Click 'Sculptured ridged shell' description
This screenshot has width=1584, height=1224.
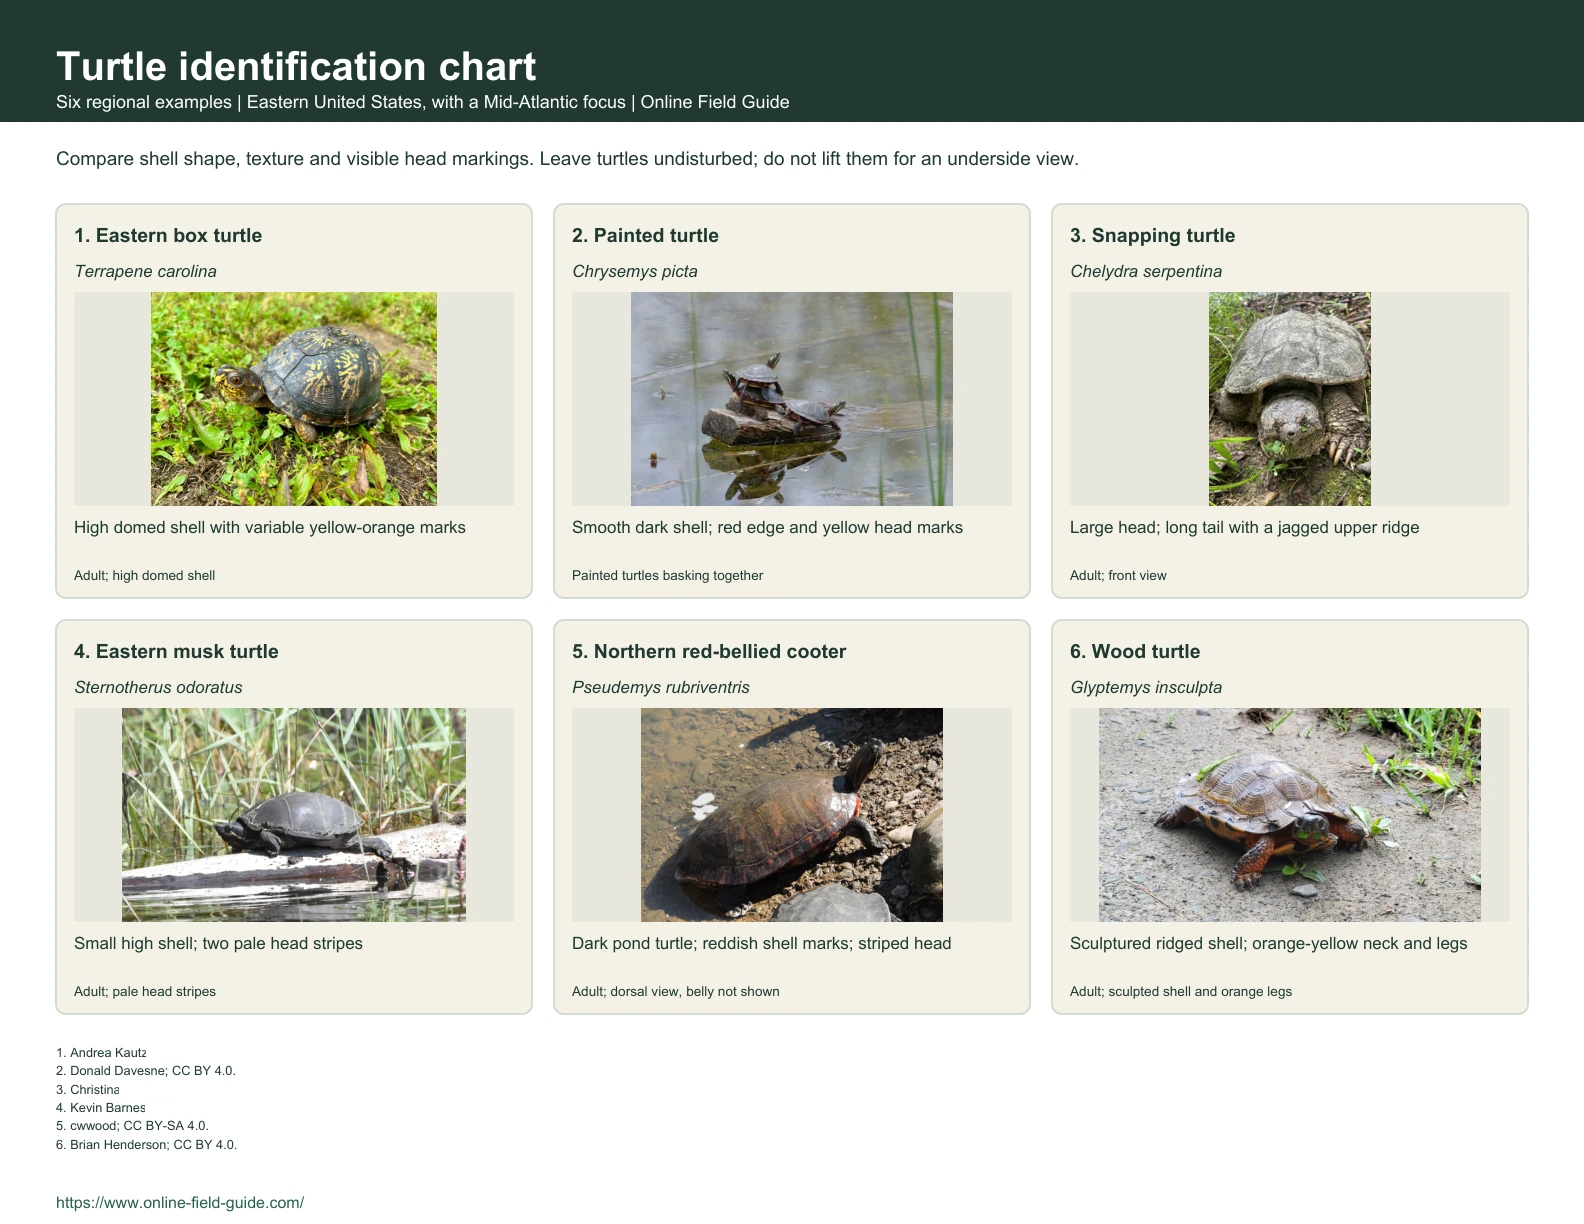(x=1269, y=943)
